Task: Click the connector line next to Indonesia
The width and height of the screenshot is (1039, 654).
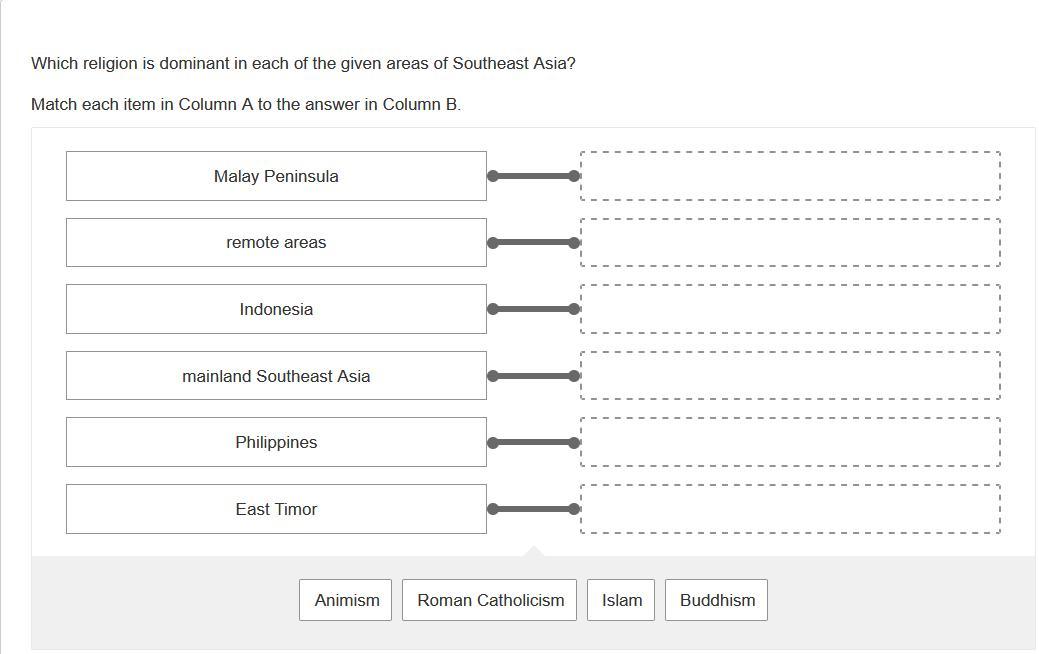Action: [533, 309]
